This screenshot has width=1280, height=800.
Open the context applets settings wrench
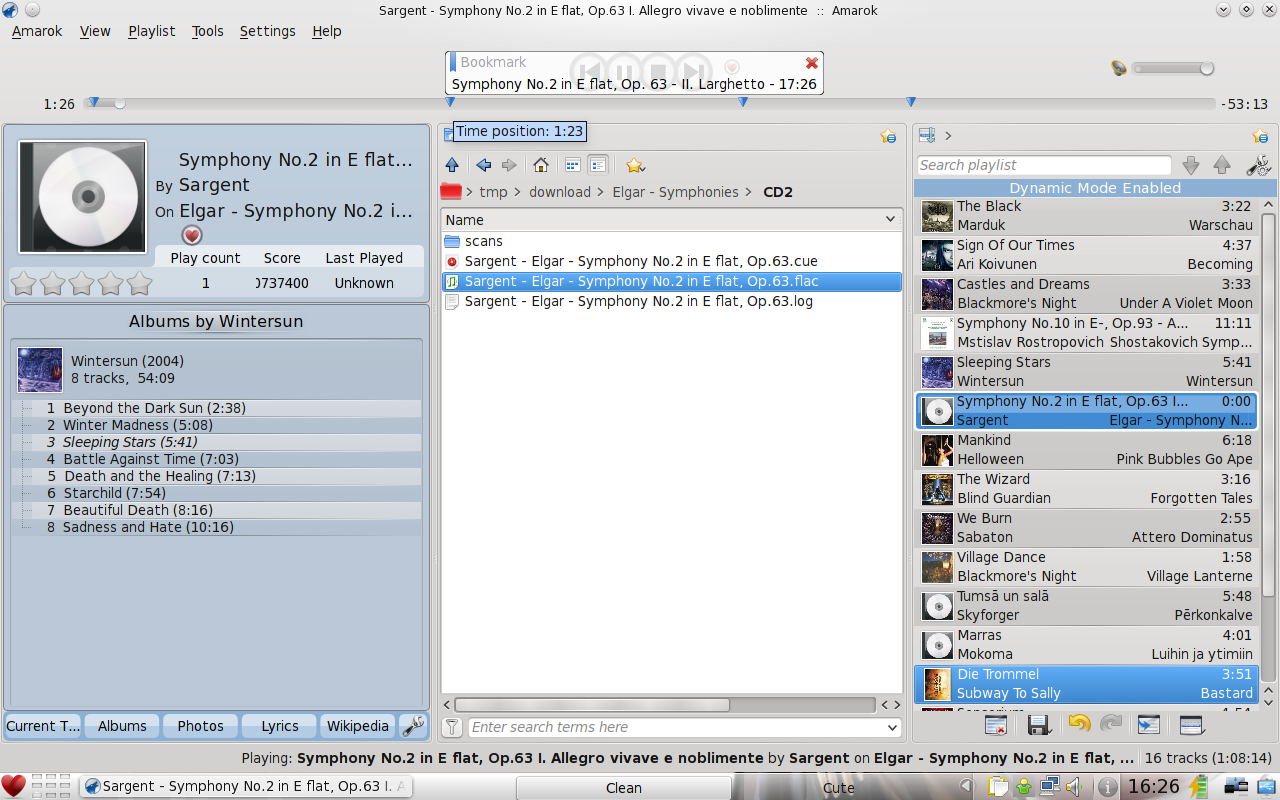[412, 726]
